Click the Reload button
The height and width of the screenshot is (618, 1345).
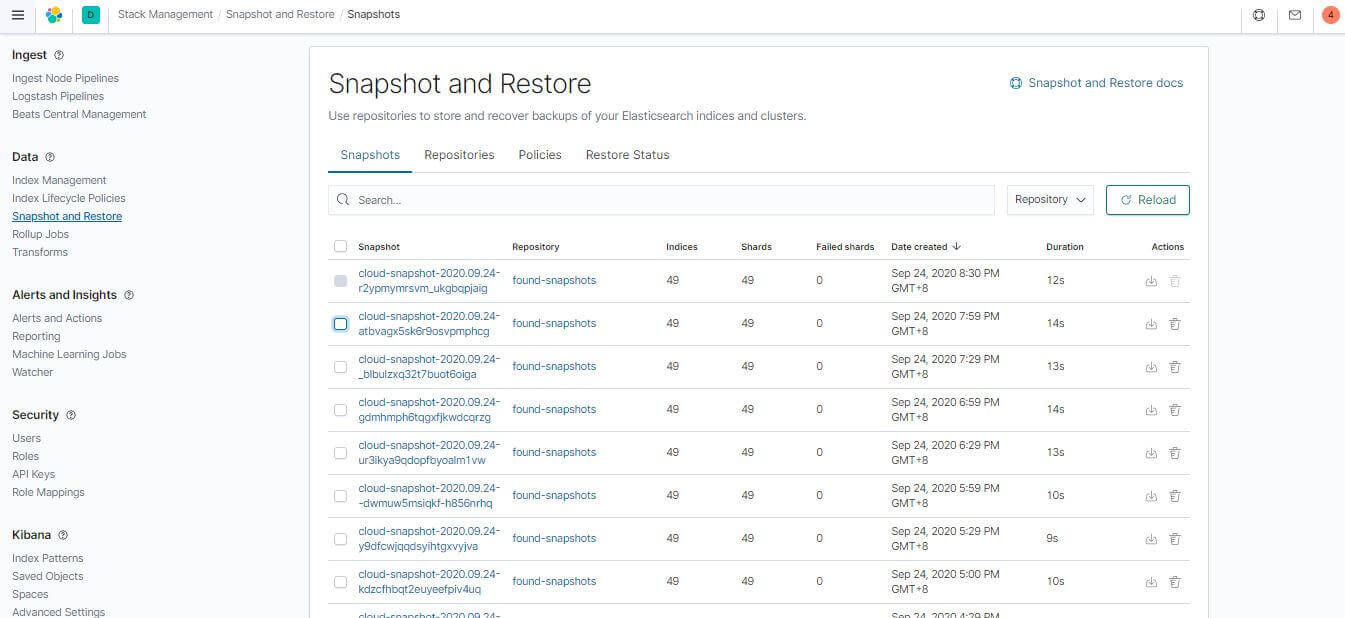(1147, 199)
